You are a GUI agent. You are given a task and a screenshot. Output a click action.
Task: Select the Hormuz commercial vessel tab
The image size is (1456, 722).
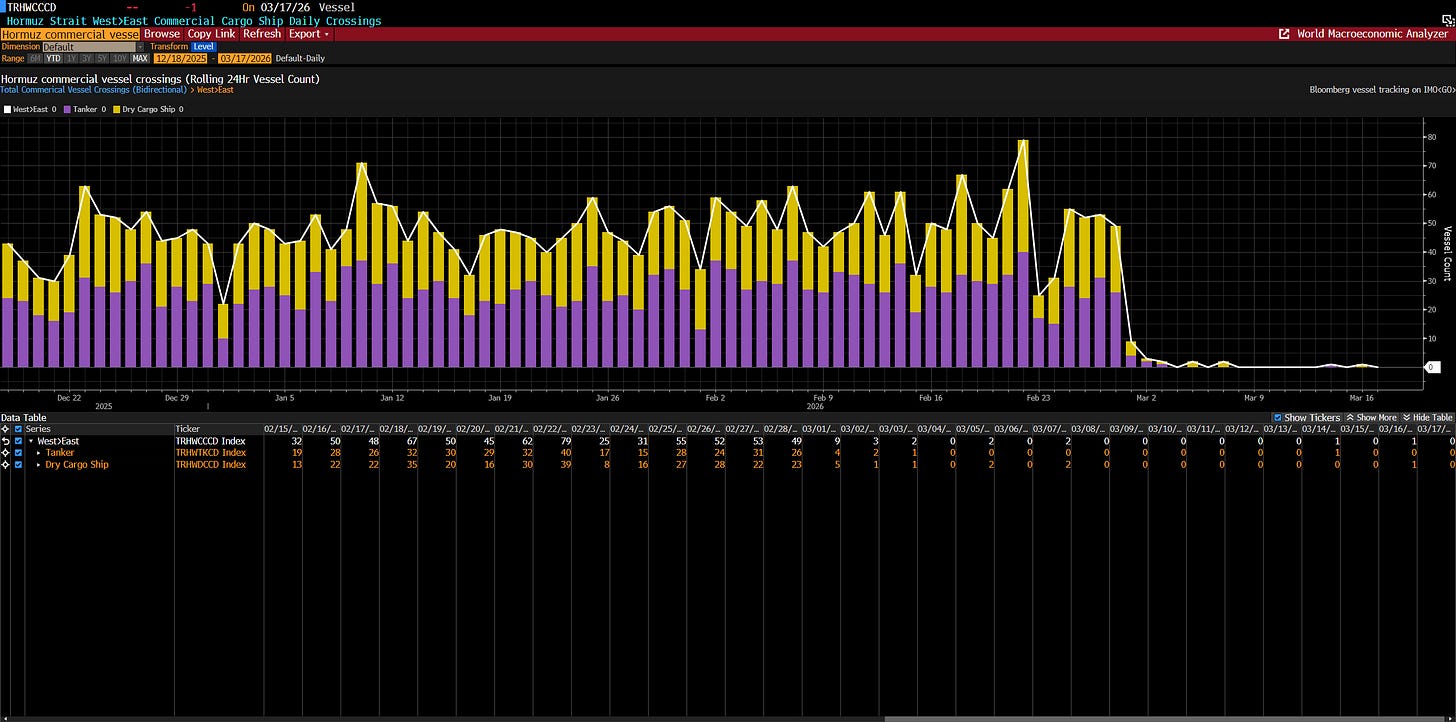point(70,34)
